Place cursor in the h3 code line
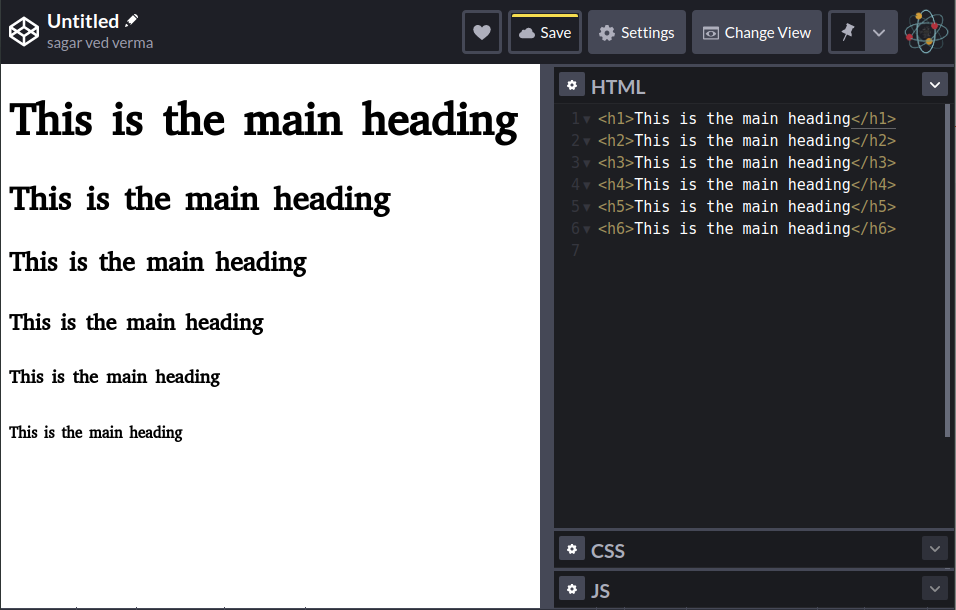The image size is (956, 610). [x=747, y=162]
